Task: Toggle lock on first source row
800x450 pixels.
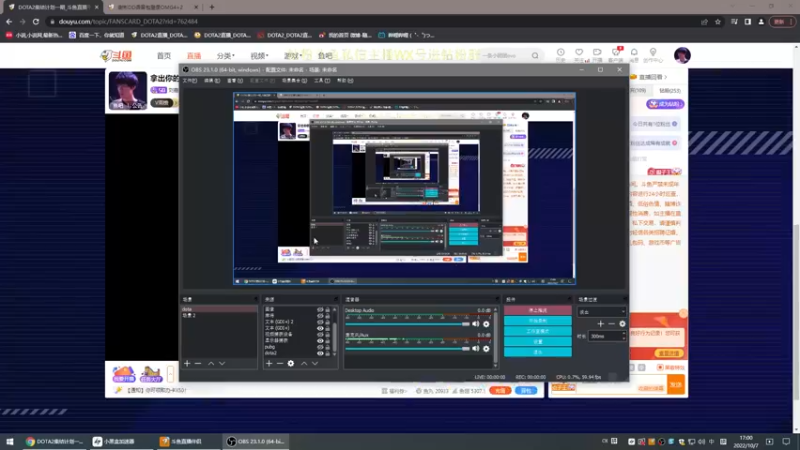Action: (328, 310)
